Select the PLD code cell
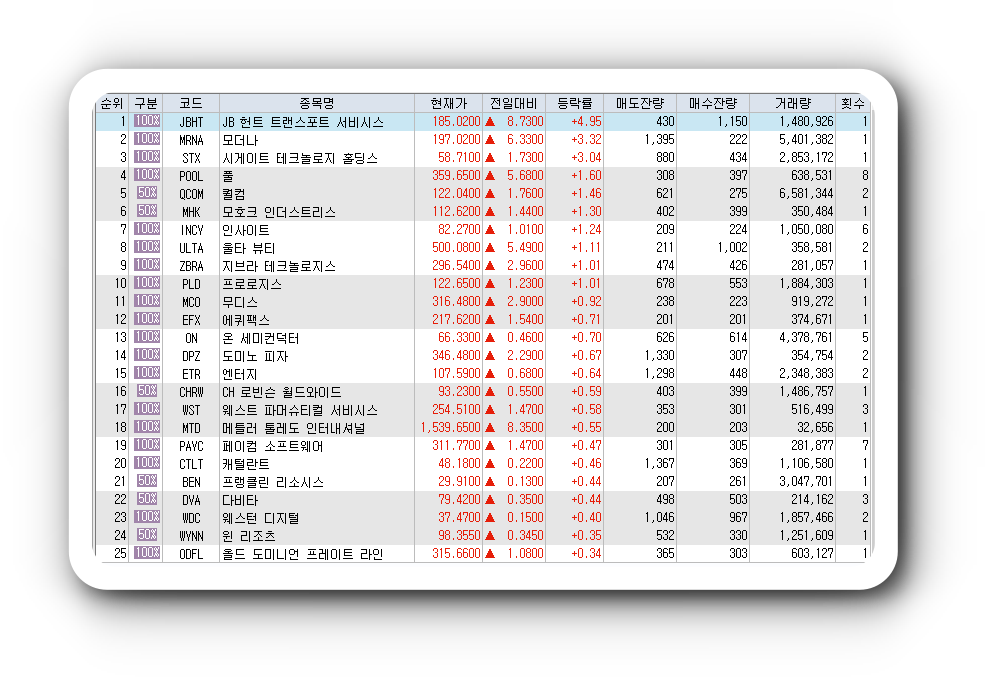This screenshot has width=985, height=677. pyautogui.click(x=191, y=284)
